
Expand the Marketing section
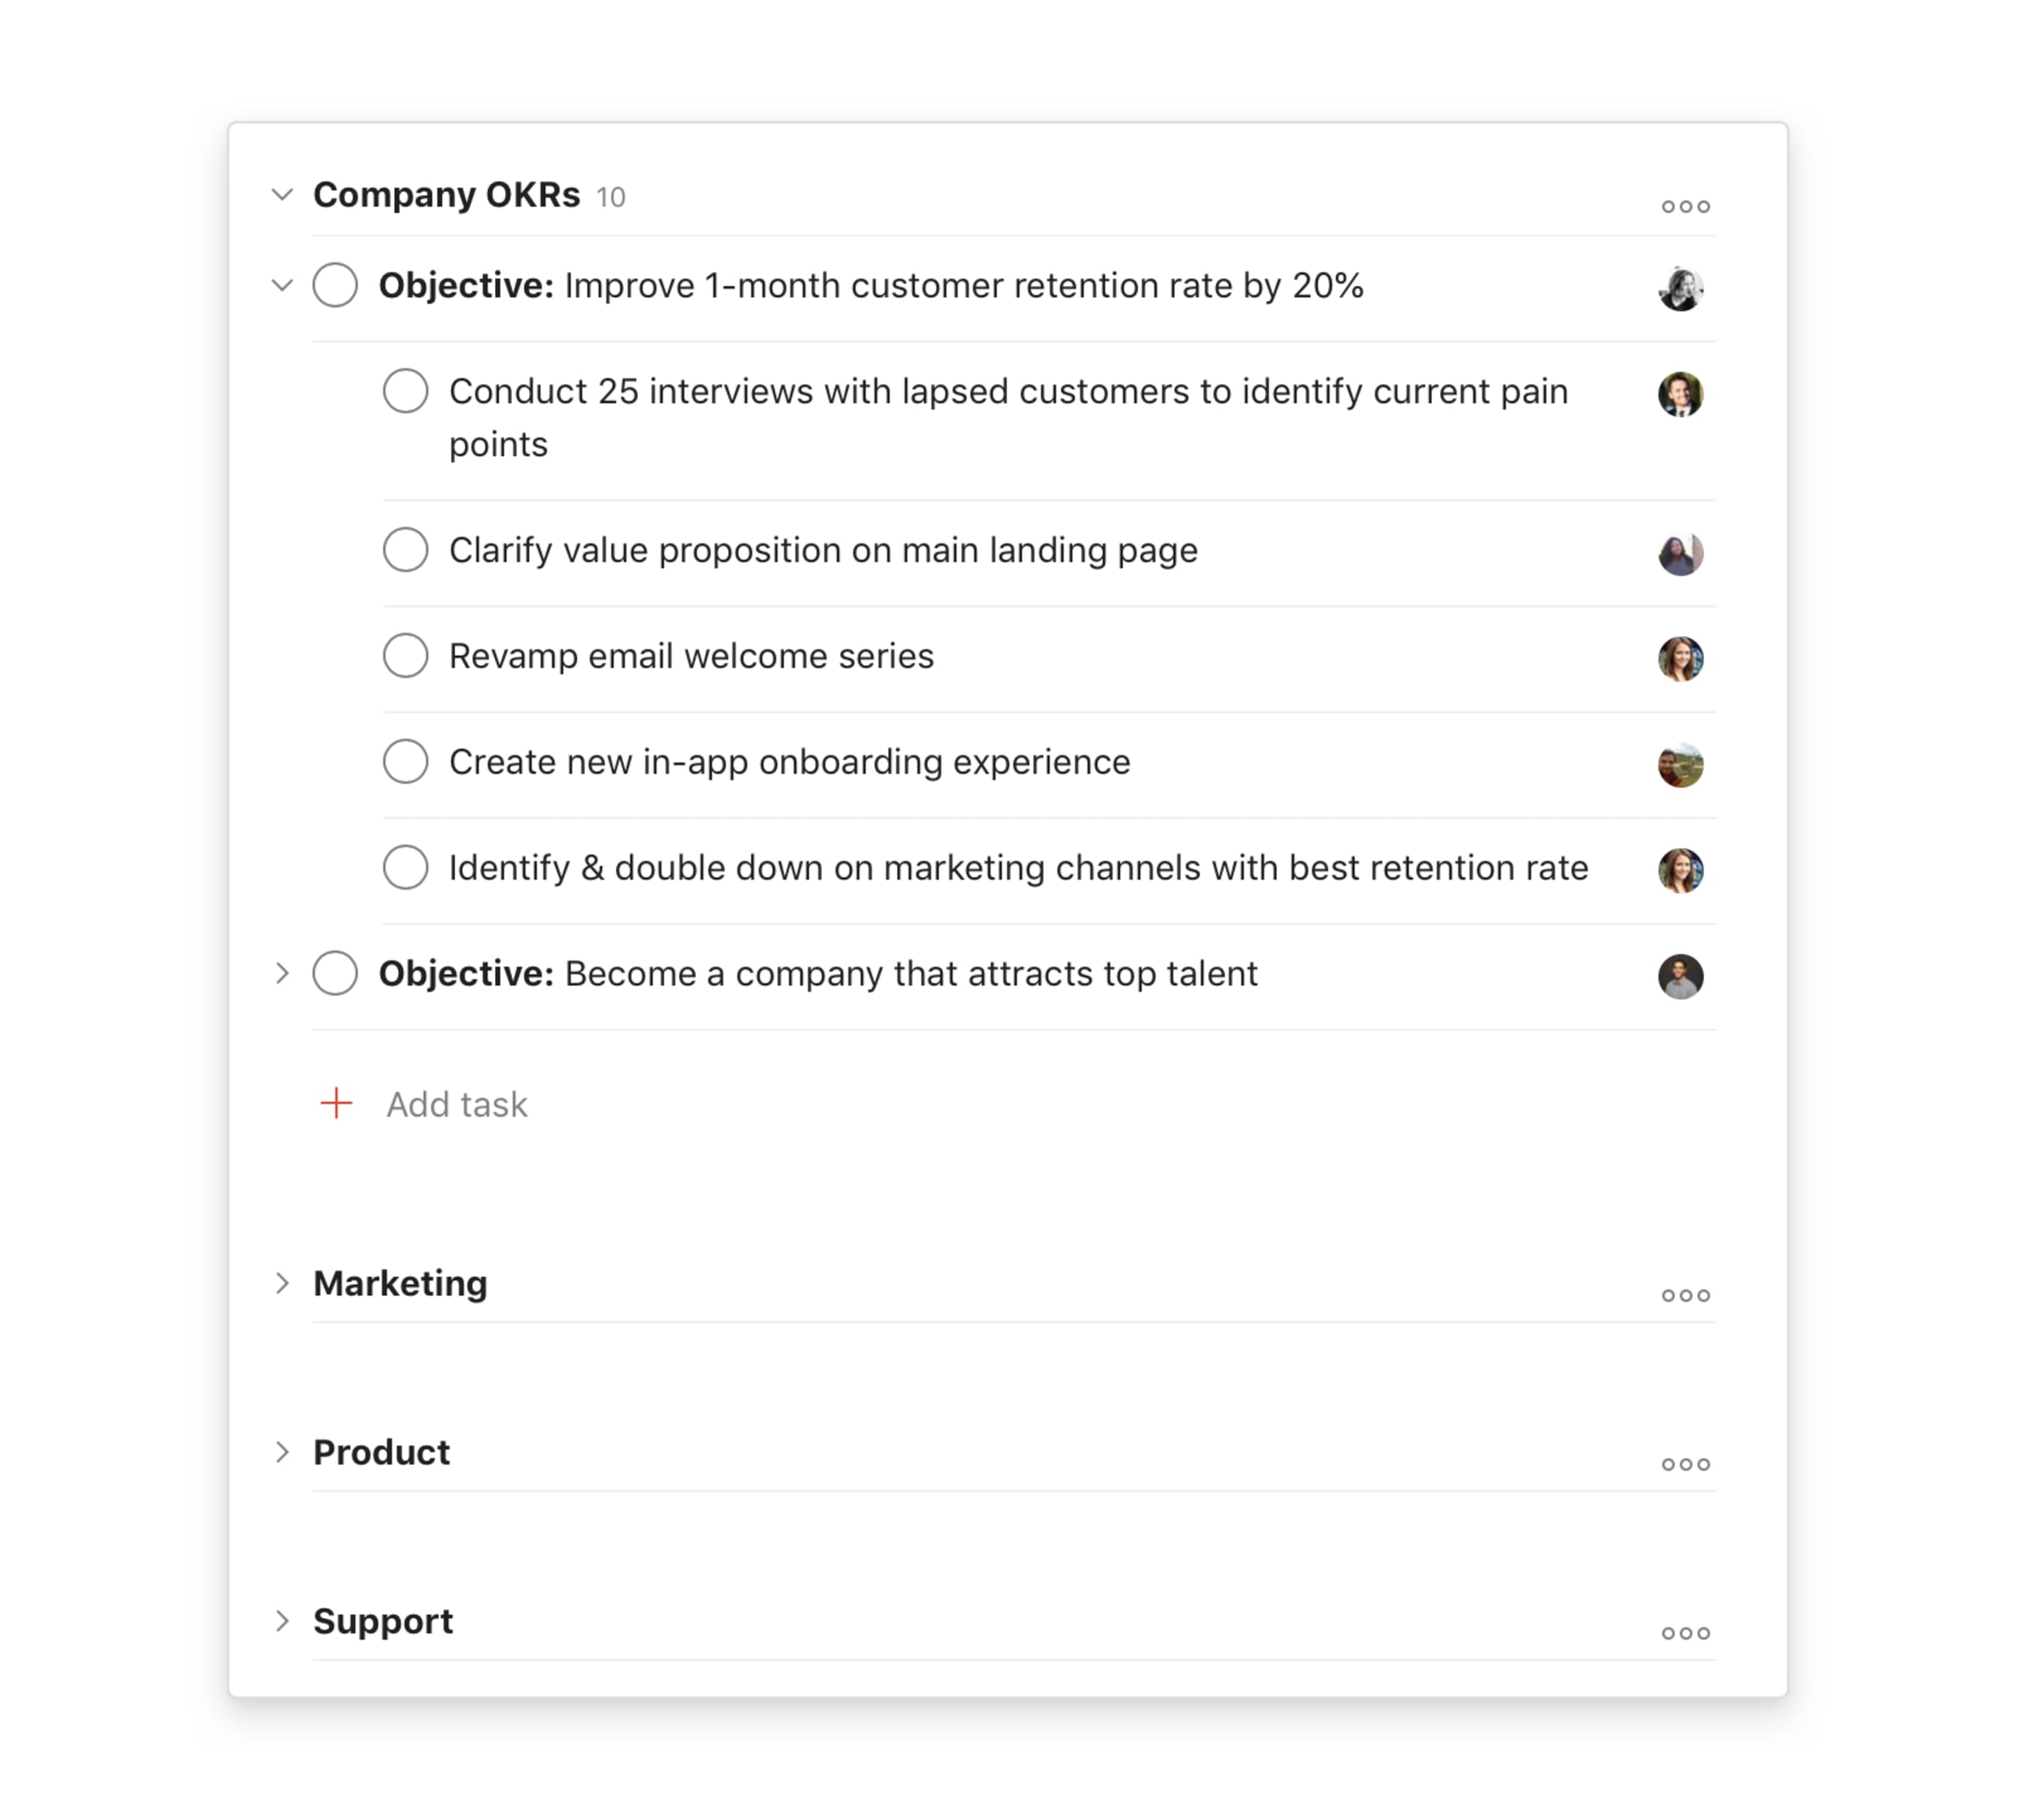(x=283, y=1284)
